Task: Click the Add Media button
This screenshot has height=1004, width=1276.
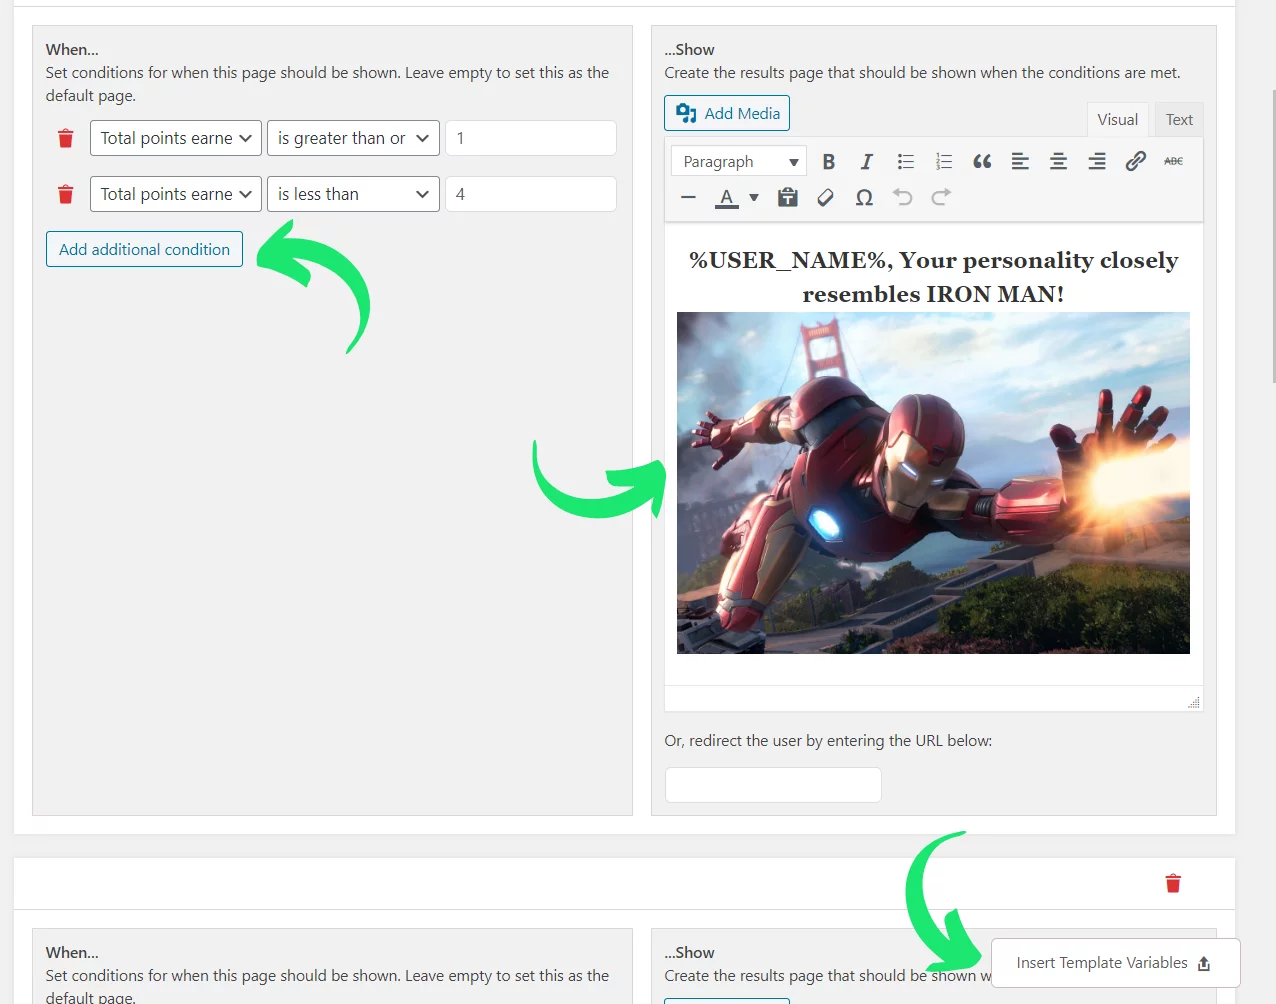Action: tap(727, 113)
